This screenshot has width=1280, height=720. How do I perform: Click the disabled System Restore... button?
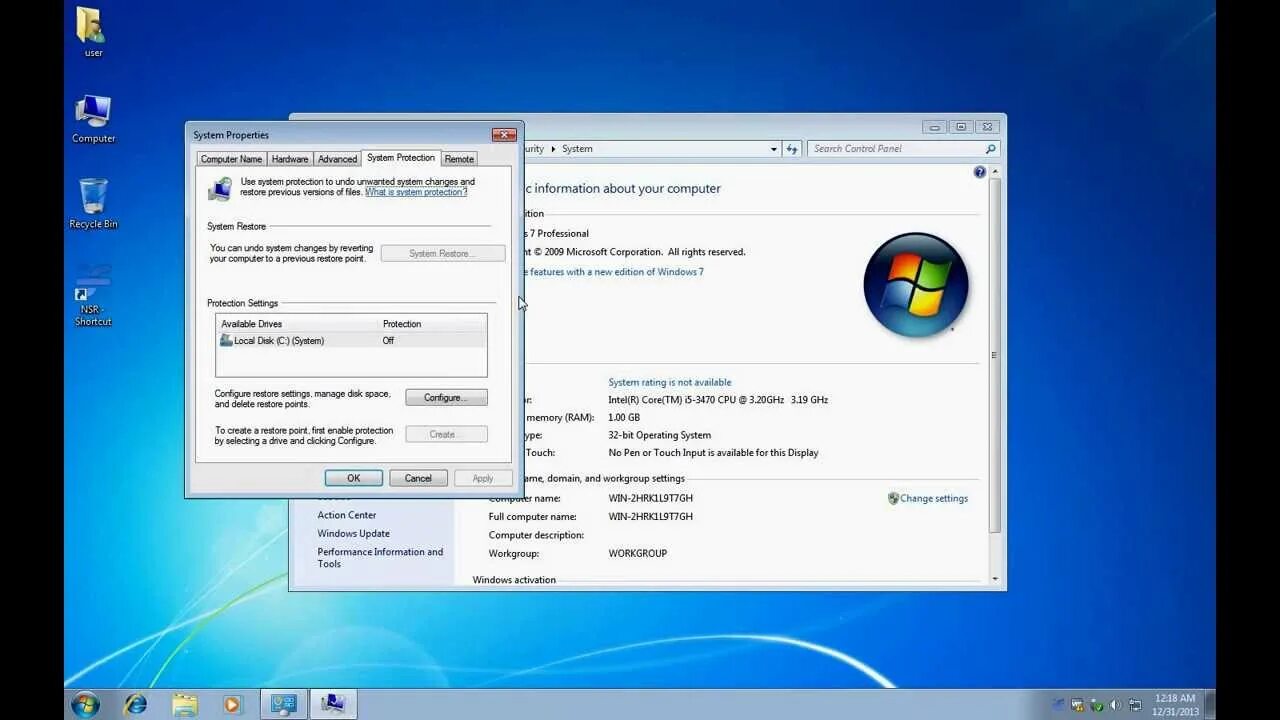(442, 254)
